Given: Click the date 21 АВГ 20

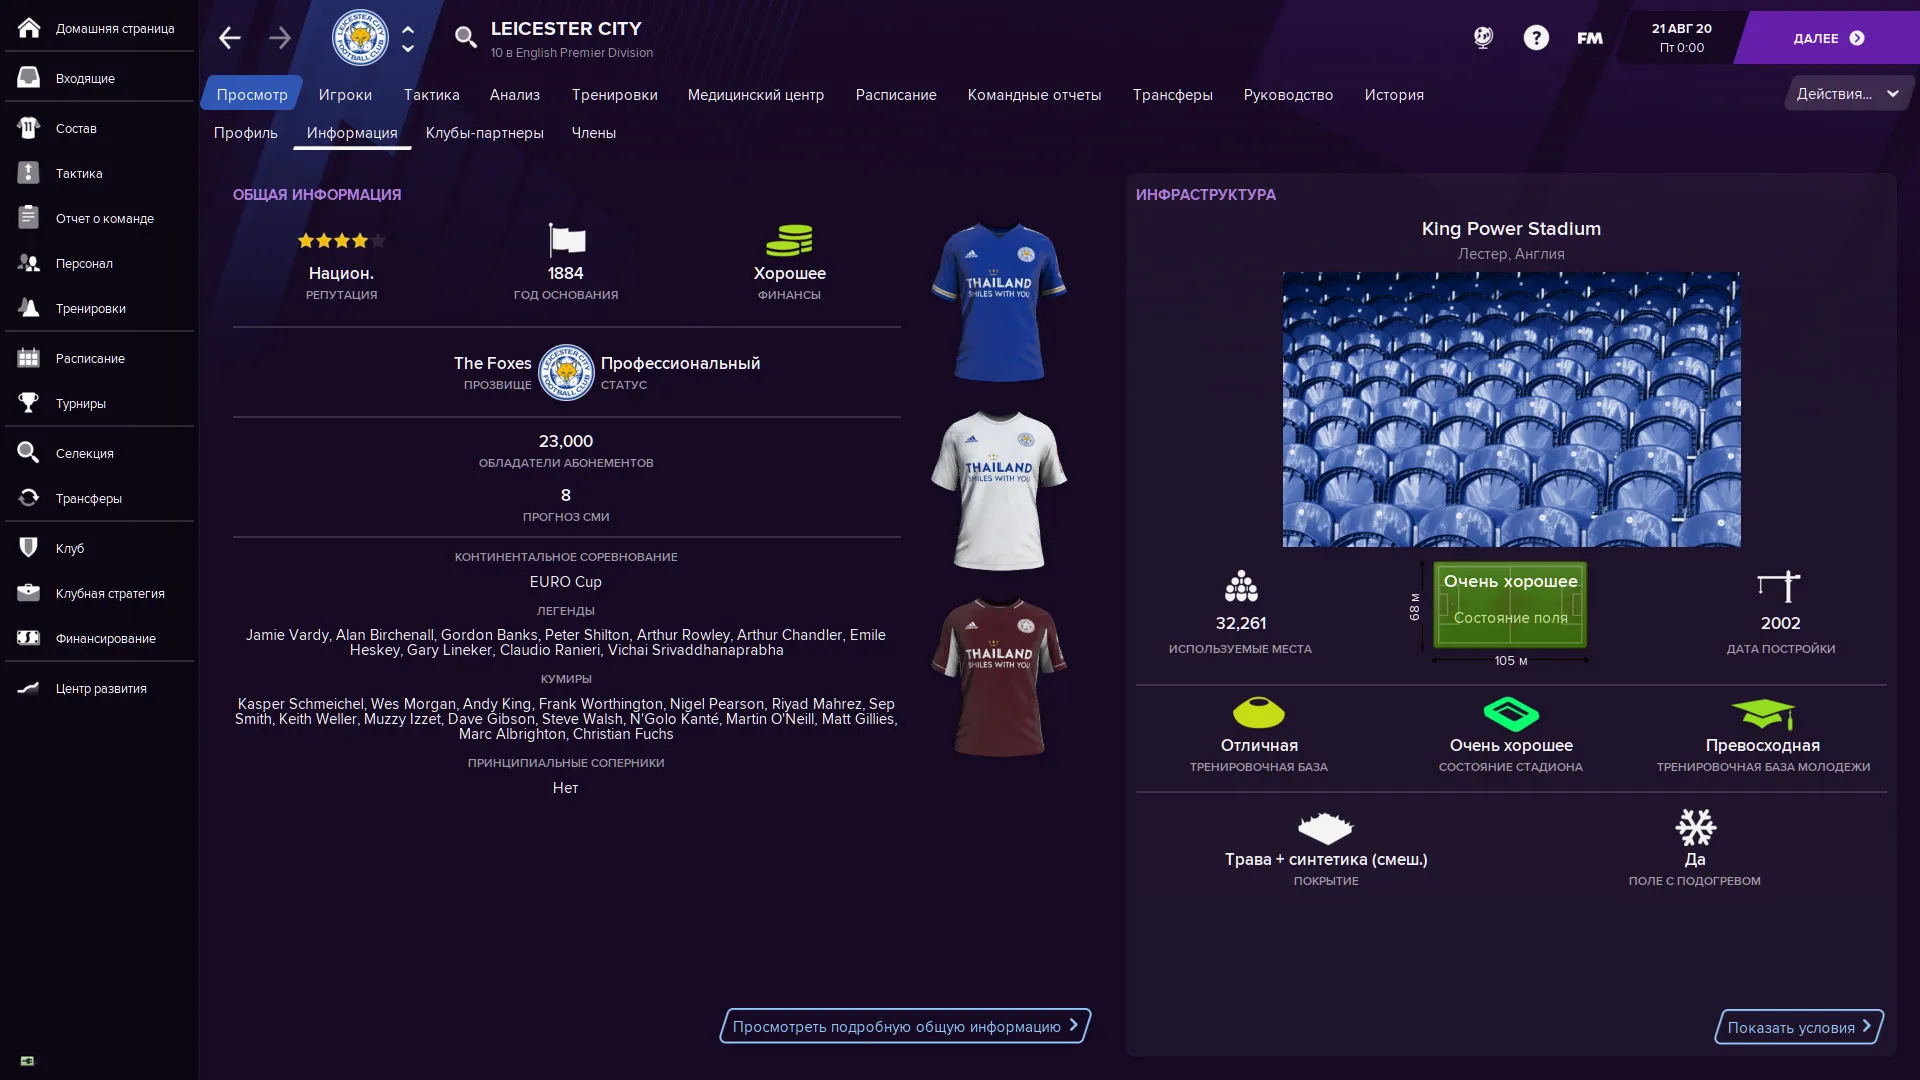Looking at the screenshot, I should (x=1682, y=29).
